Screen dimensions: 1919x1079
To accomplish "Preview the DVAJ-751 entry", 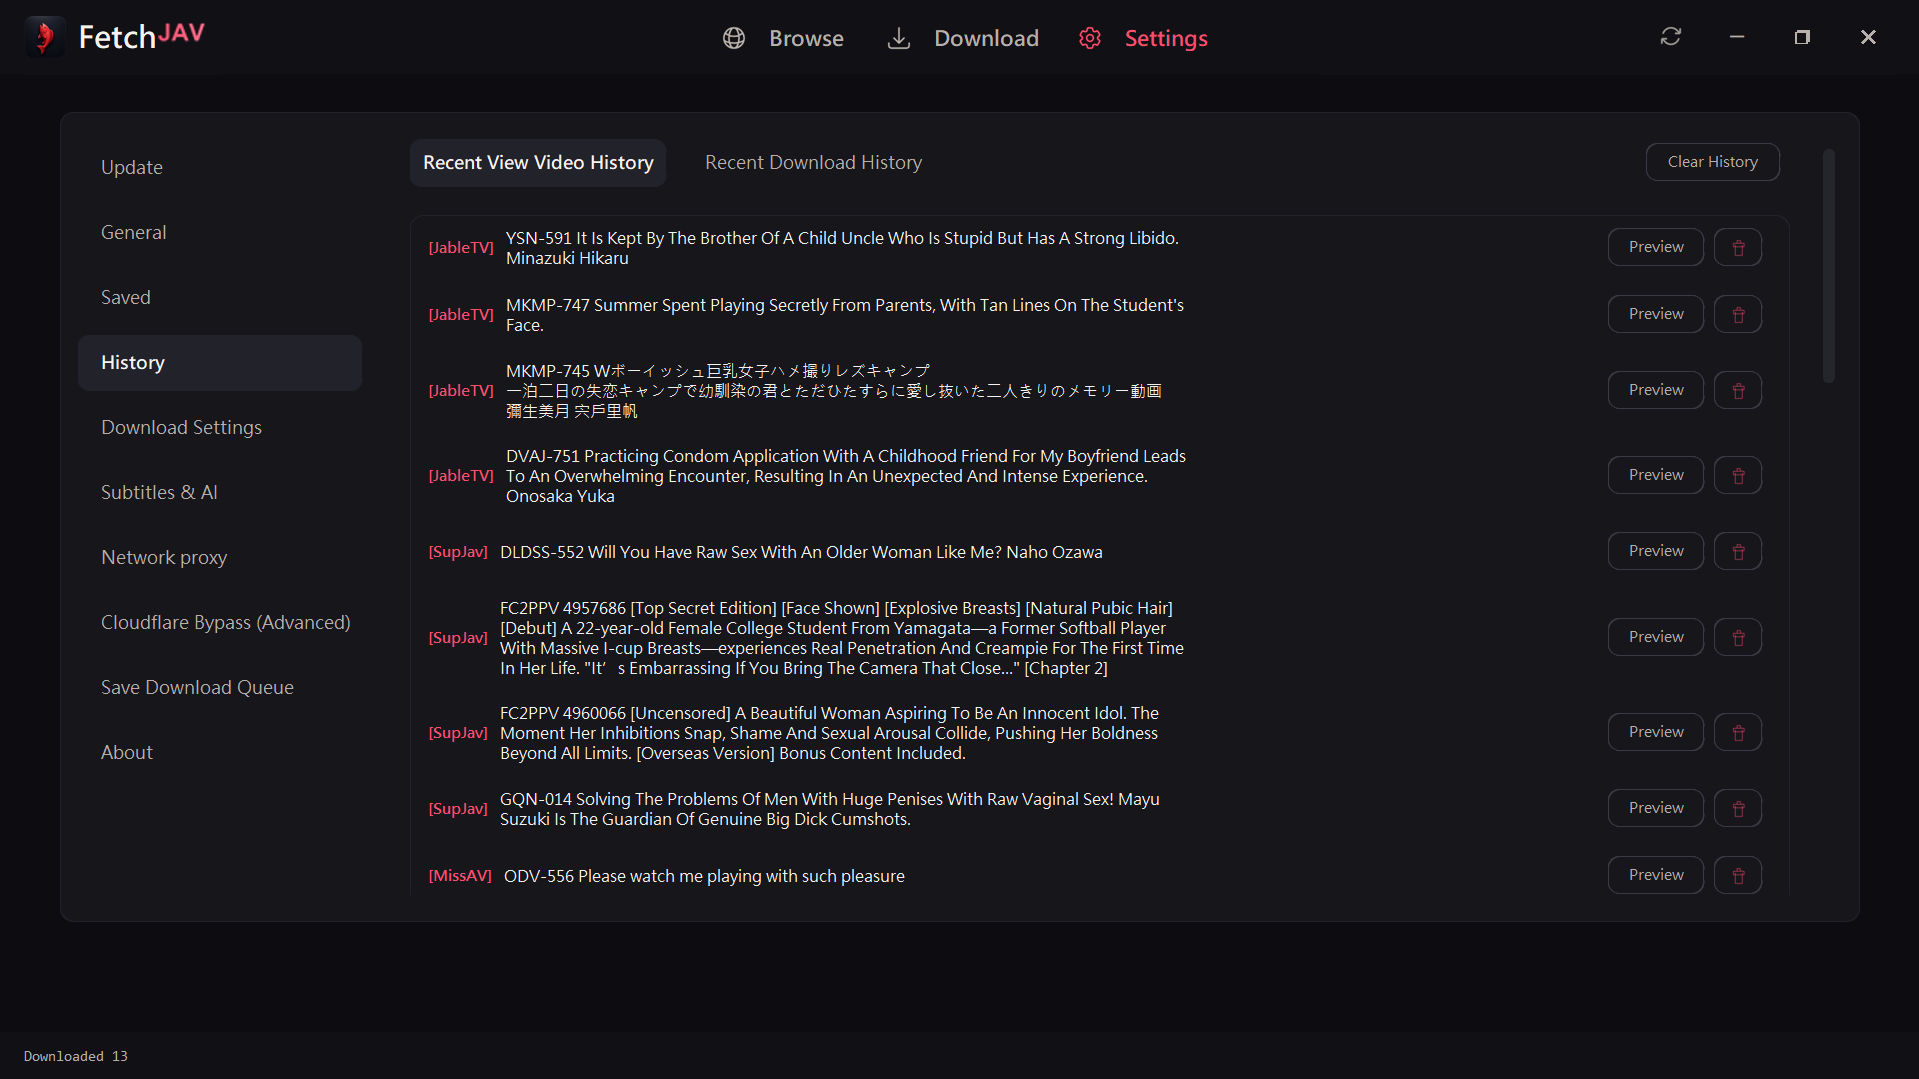I will tap(1656, 475).
